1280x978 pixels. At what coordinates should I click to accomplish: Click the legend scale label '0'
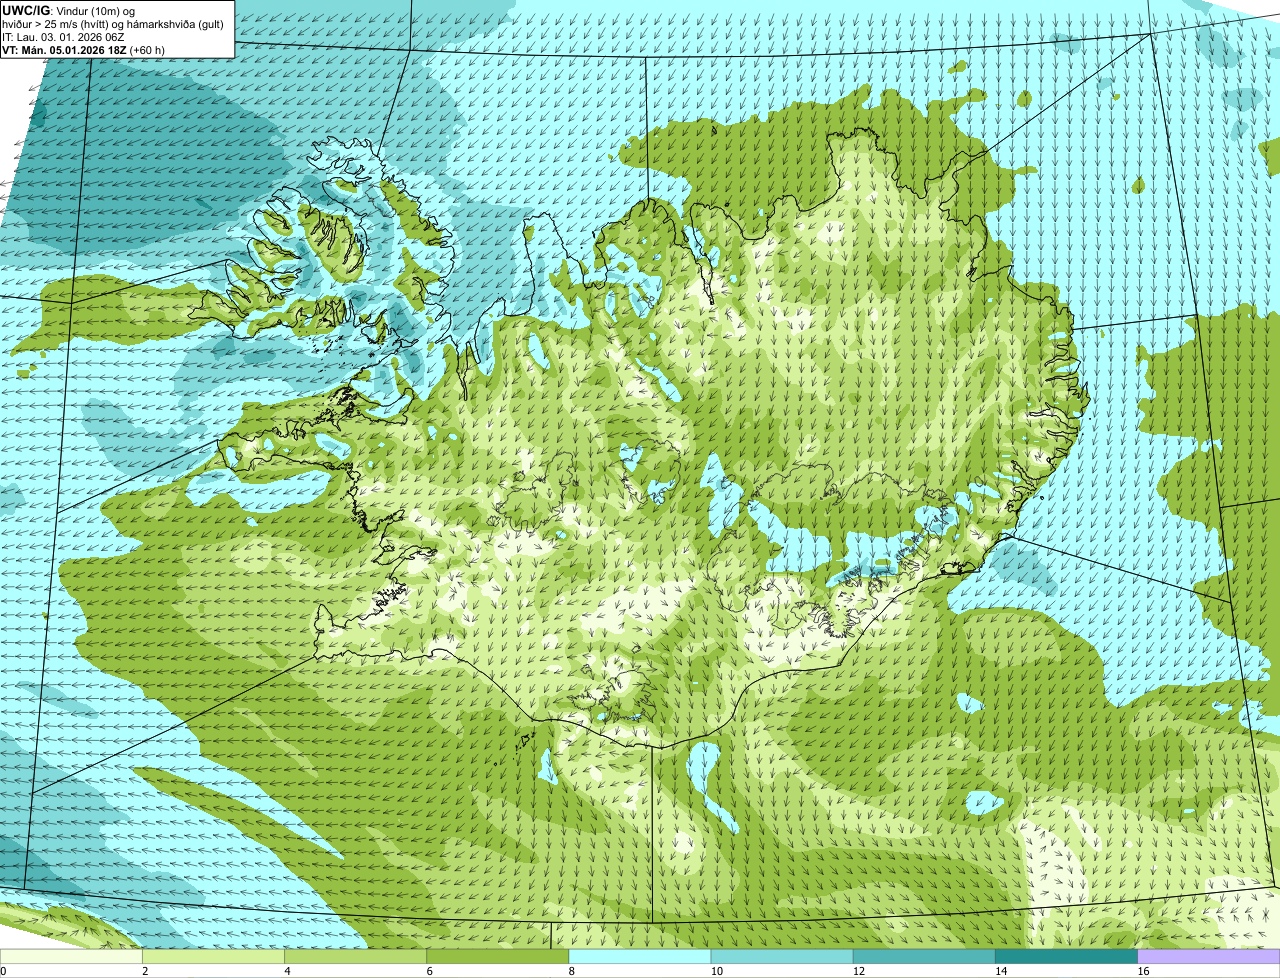click(3, 971)
